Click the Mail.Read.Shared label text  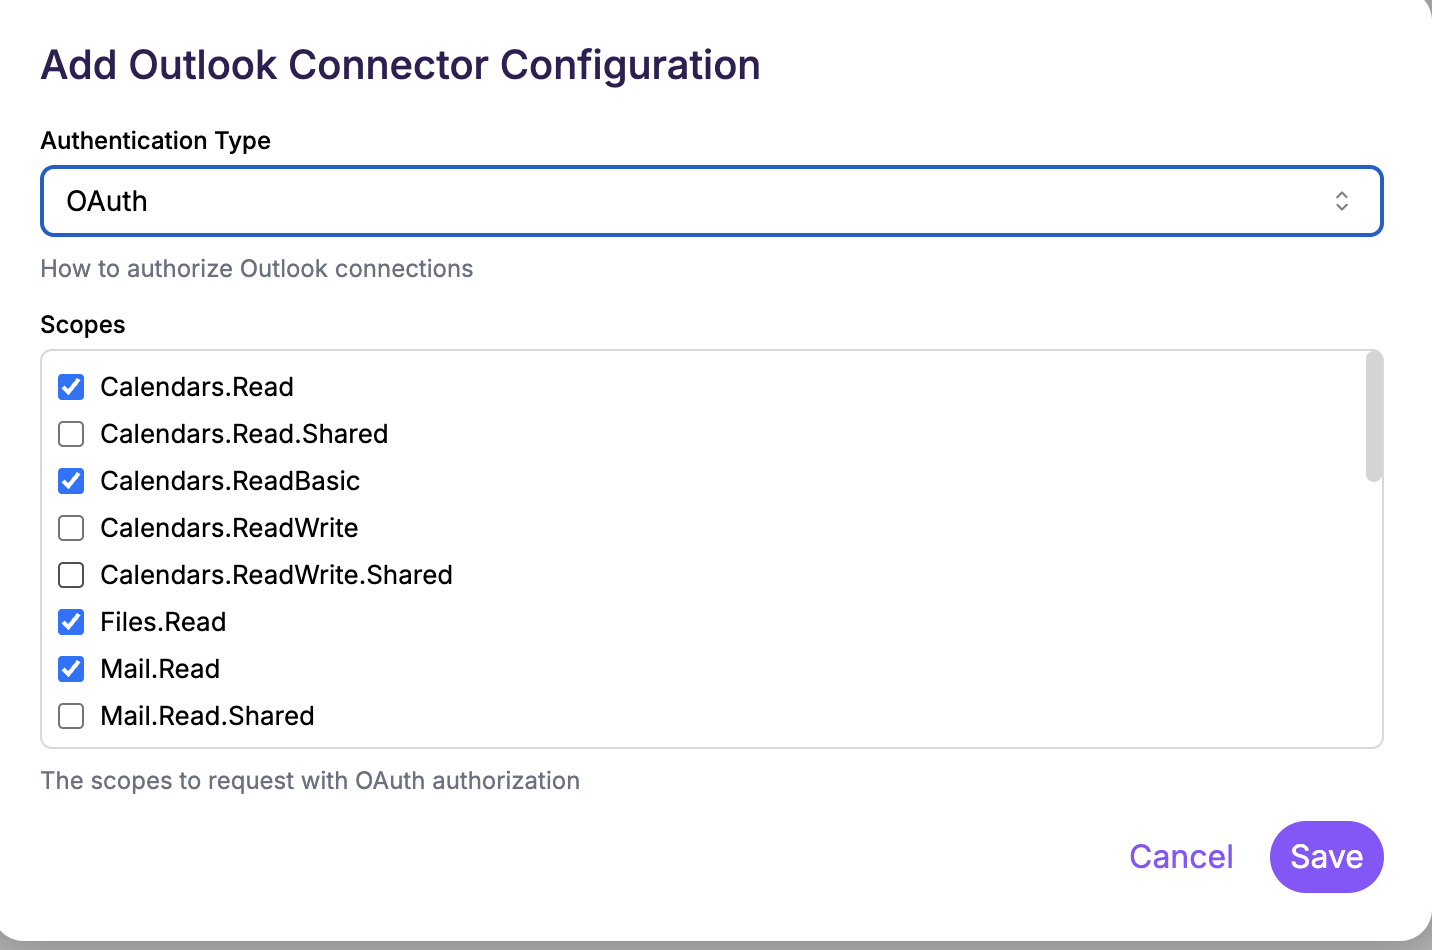coord(207,716)
